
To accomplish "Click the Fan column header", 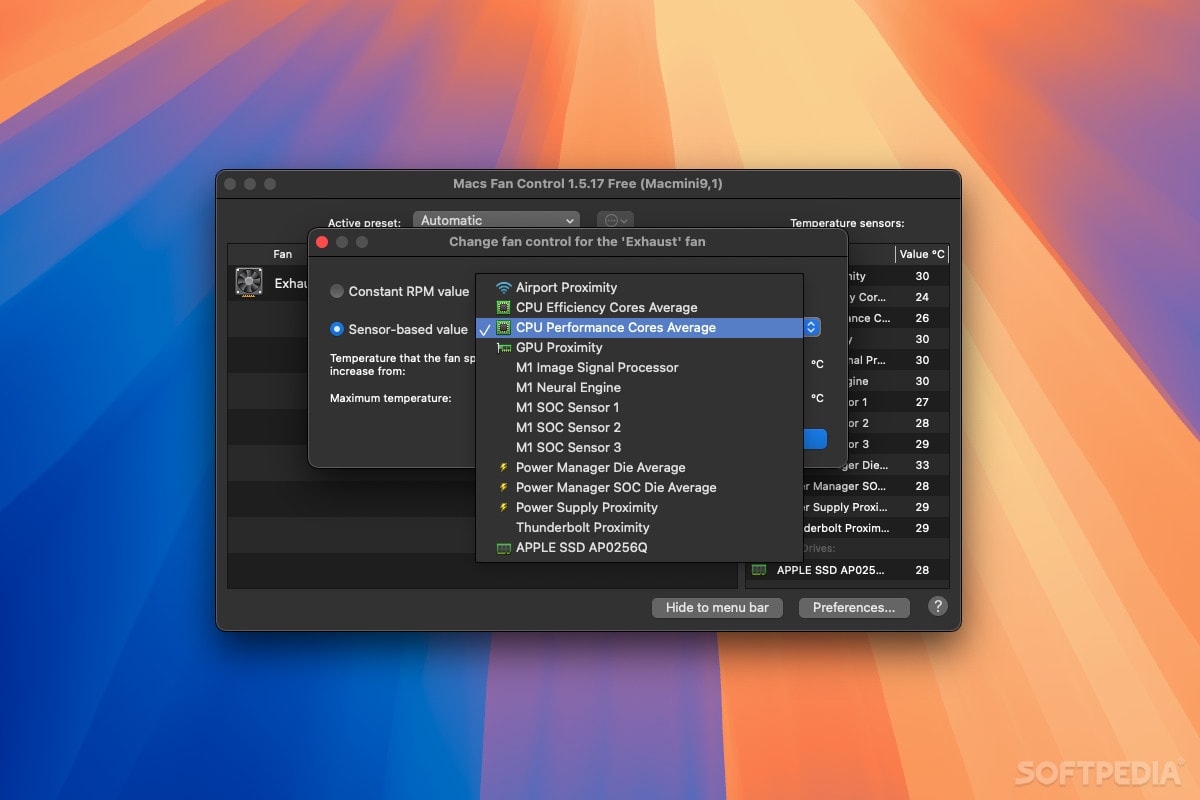I will tap(283, 254).
